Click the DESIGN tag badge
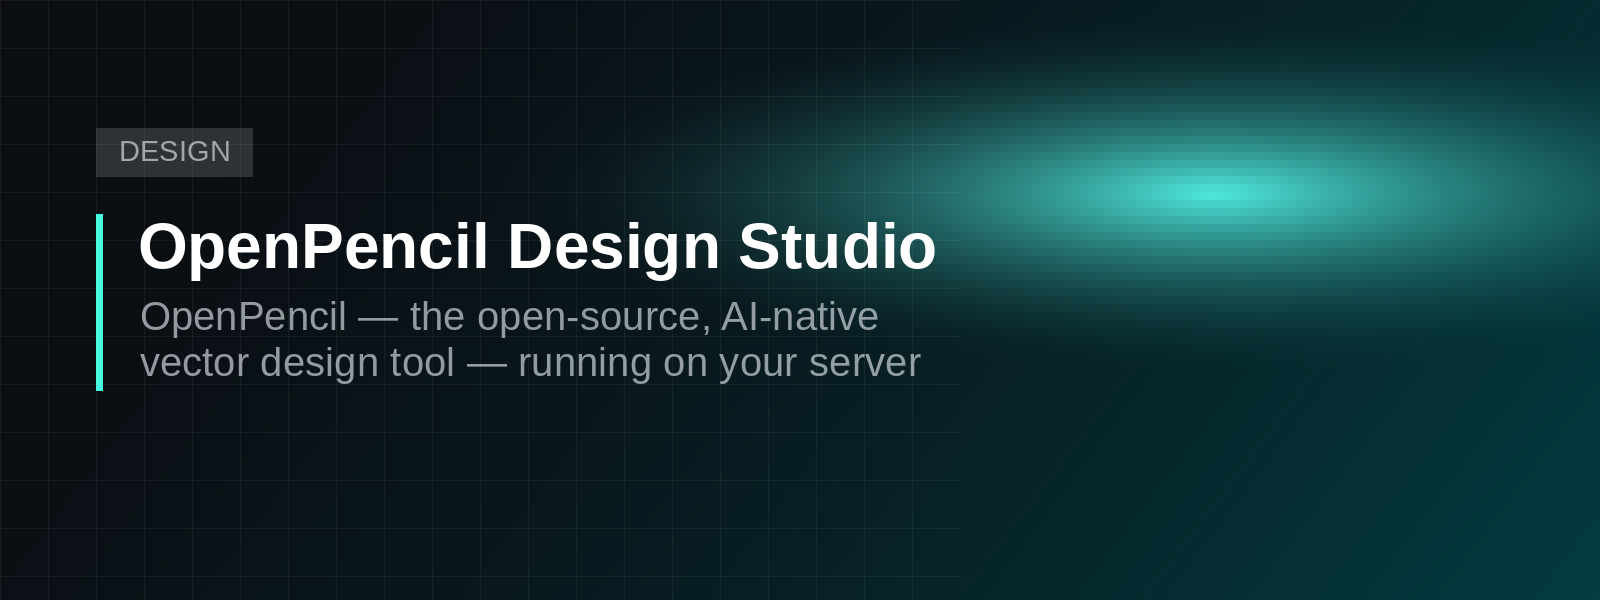This screenshot has width=1600, height=600. [x=174, y=152]
